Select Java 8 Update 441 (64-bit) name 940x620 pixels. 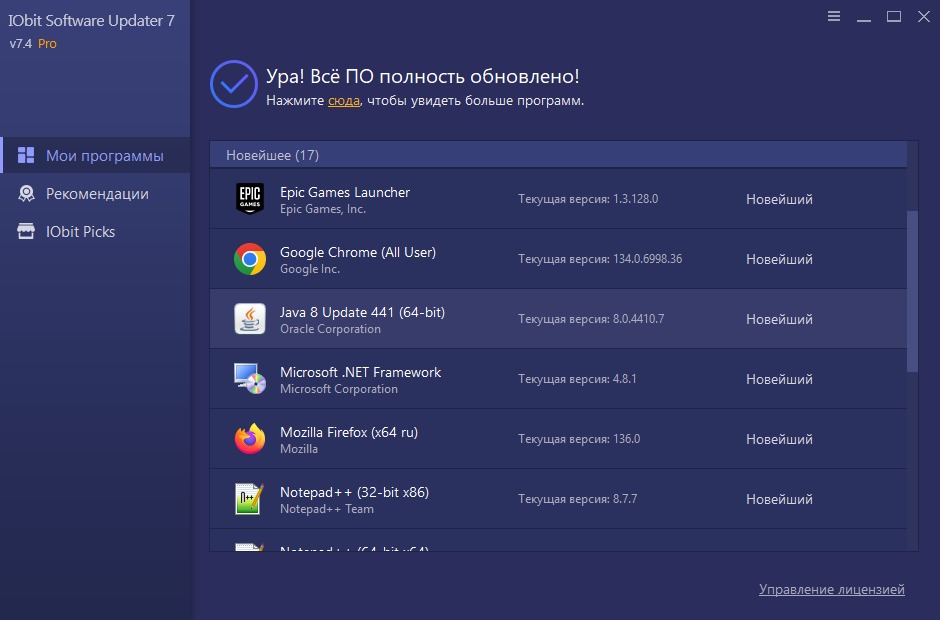[362, 312]
